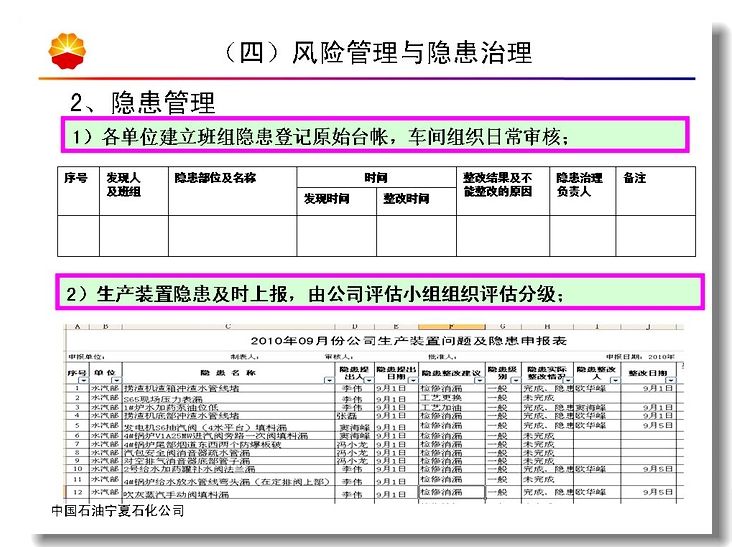Open the 隐患提出日期 column filter dropdown

click(x=413, y=380)
